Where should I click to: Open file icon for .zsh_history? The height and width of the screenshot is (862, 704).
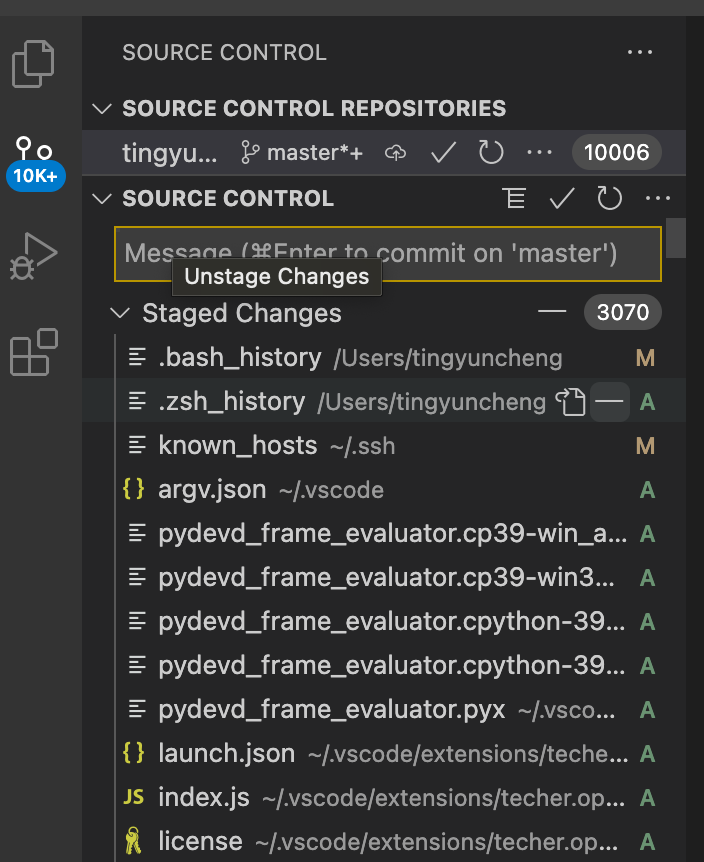570,402
